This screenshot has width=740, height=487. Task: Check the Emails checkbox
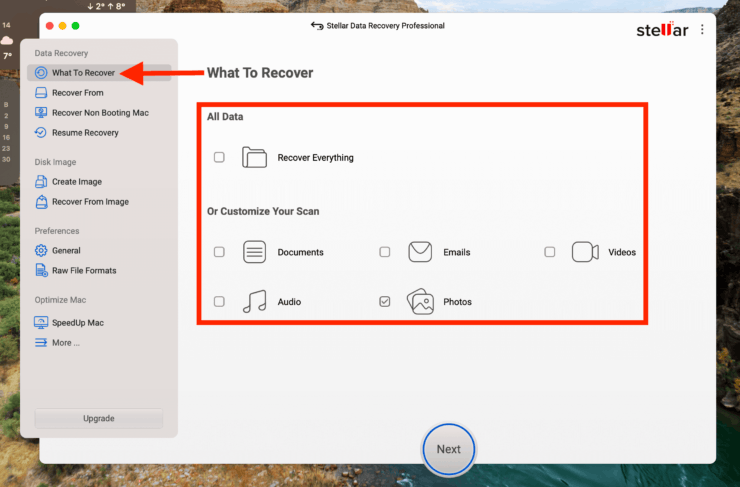385,252
